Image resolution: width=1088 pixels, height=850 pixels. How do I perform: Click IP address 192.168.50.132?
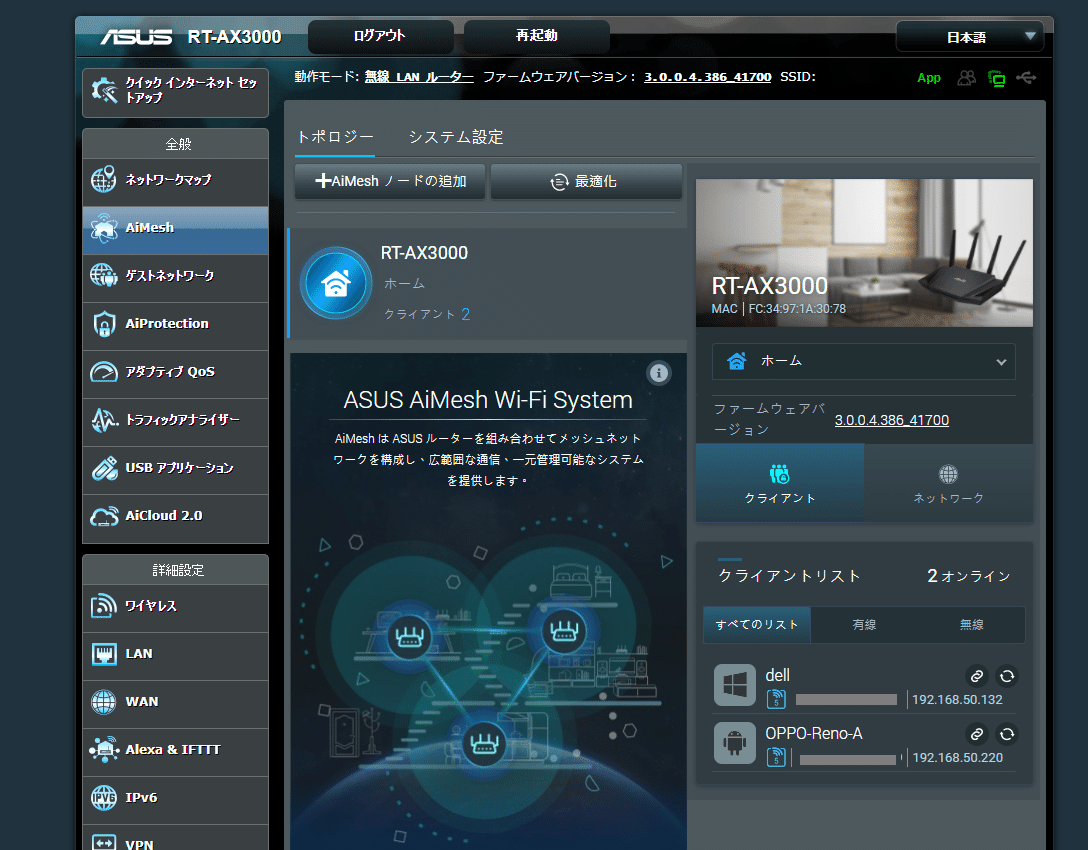point(957,699)
